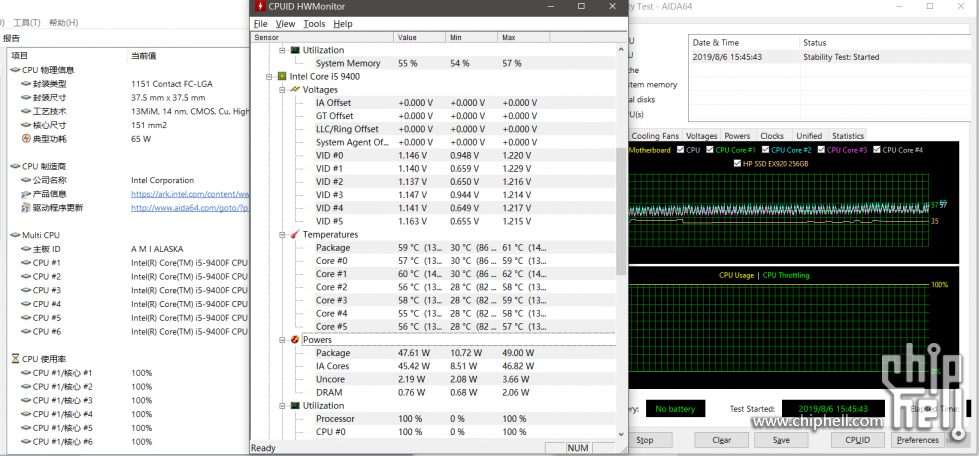
Task: Click the 封装类型 row icon in AIDA64
Action: (x=26, y=84)
